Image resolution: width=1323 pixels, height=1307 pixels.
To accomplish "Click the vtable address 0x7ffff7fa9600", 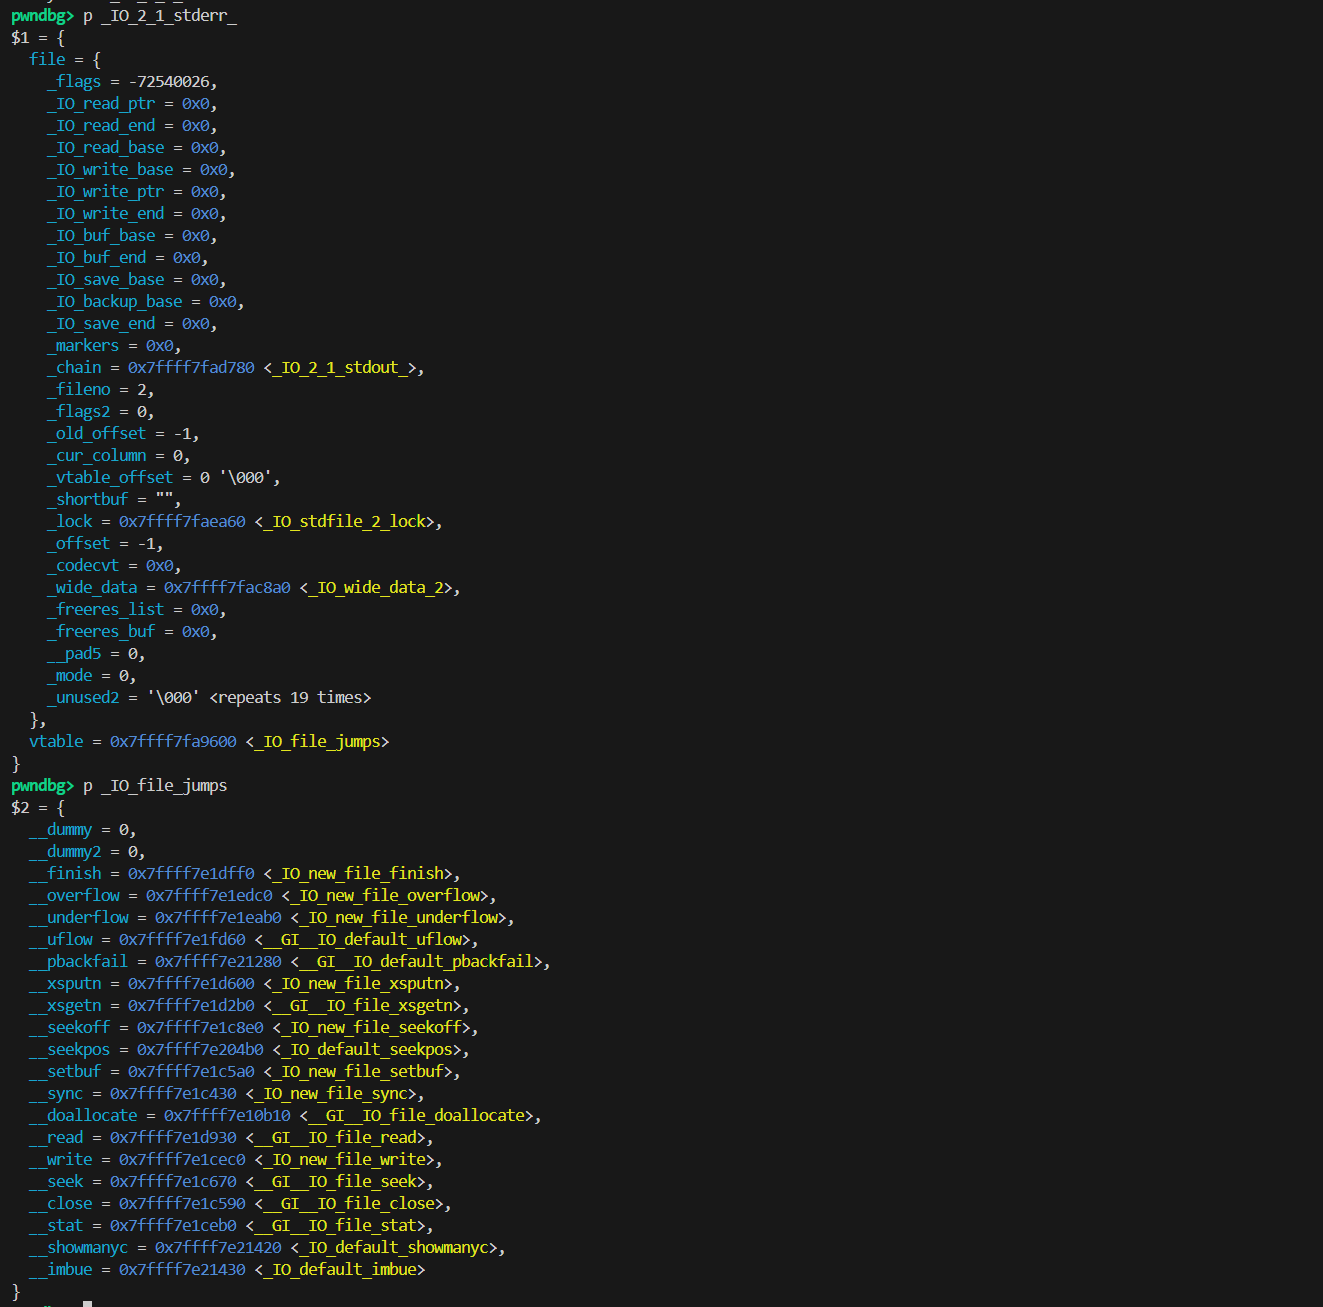I will pos(173,742).
